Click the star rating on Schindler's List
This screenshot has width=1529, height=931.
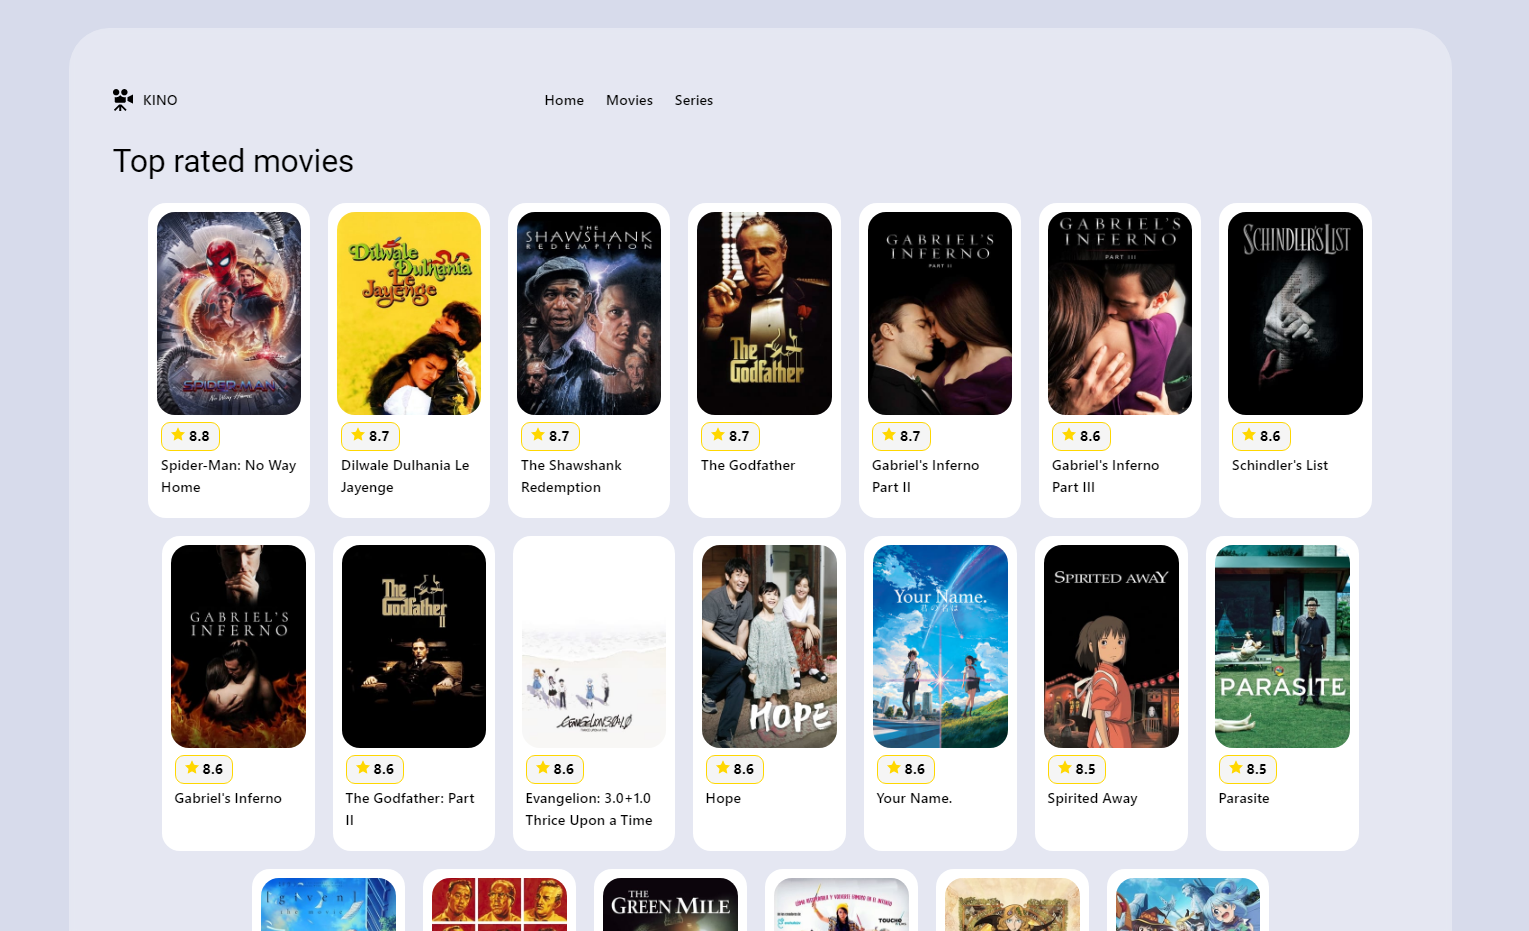[1261, 436]
